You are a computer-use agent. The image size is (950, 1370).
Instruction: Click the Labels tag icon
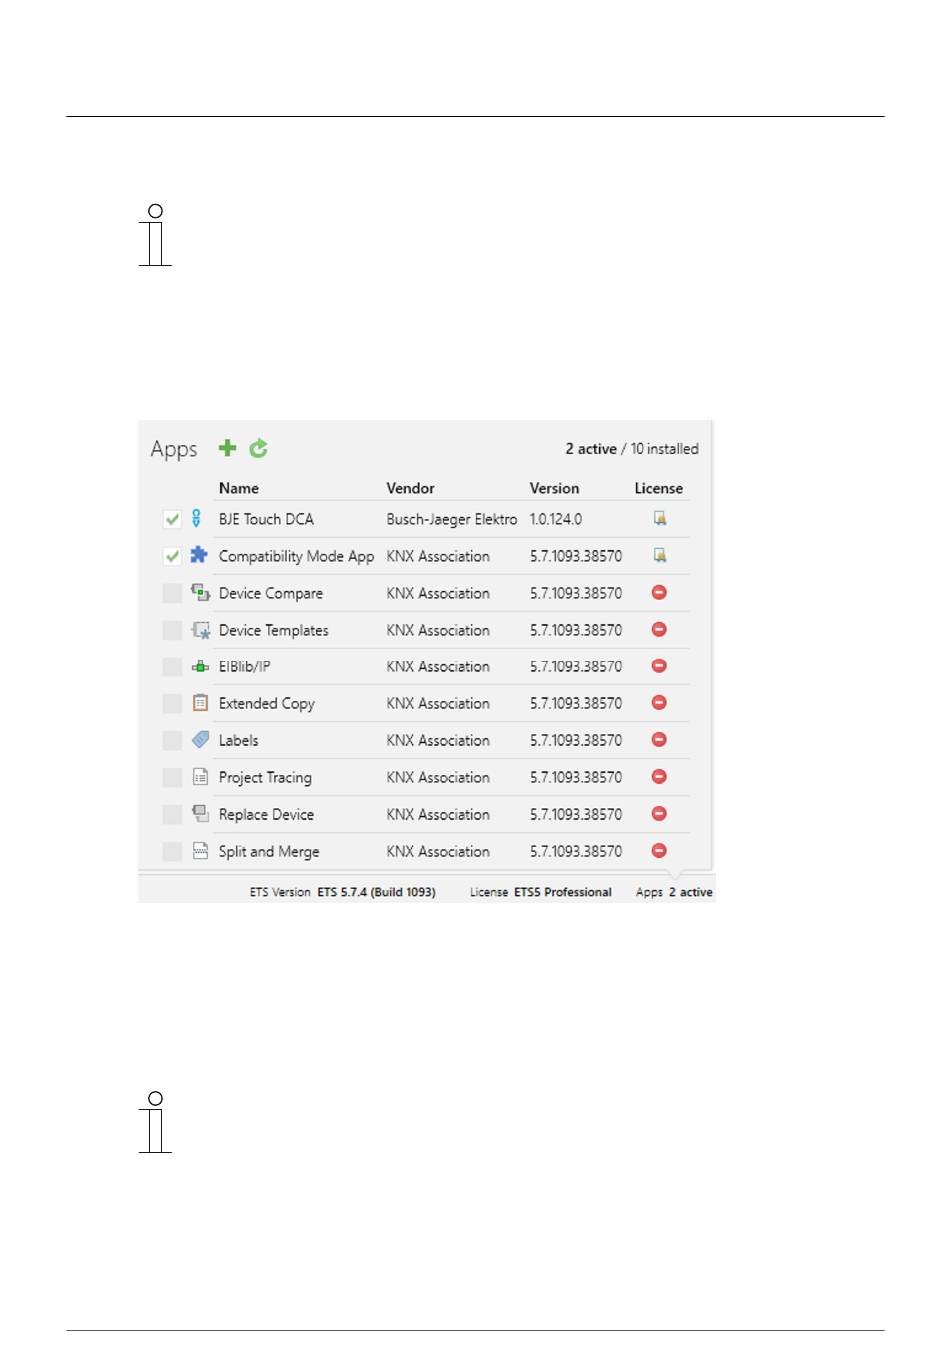pyautogui.click(x=200, y=740)
